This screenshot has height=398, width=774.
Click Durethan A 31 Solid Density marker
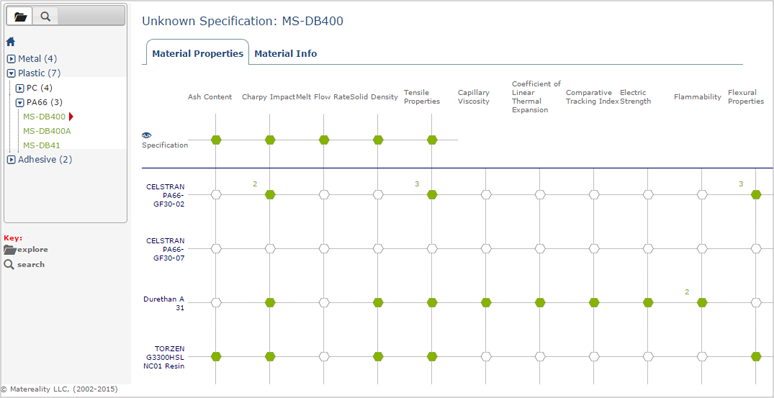378,303
